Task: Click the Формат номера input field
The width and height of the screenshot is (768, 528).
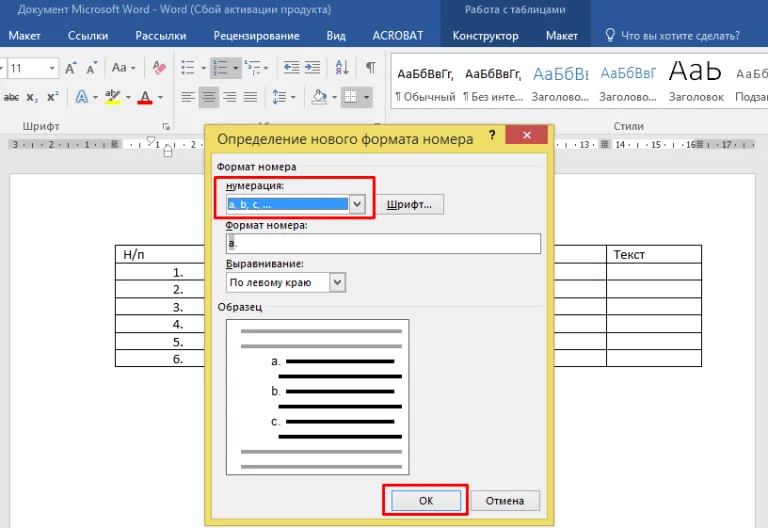Action: point(384,243)
